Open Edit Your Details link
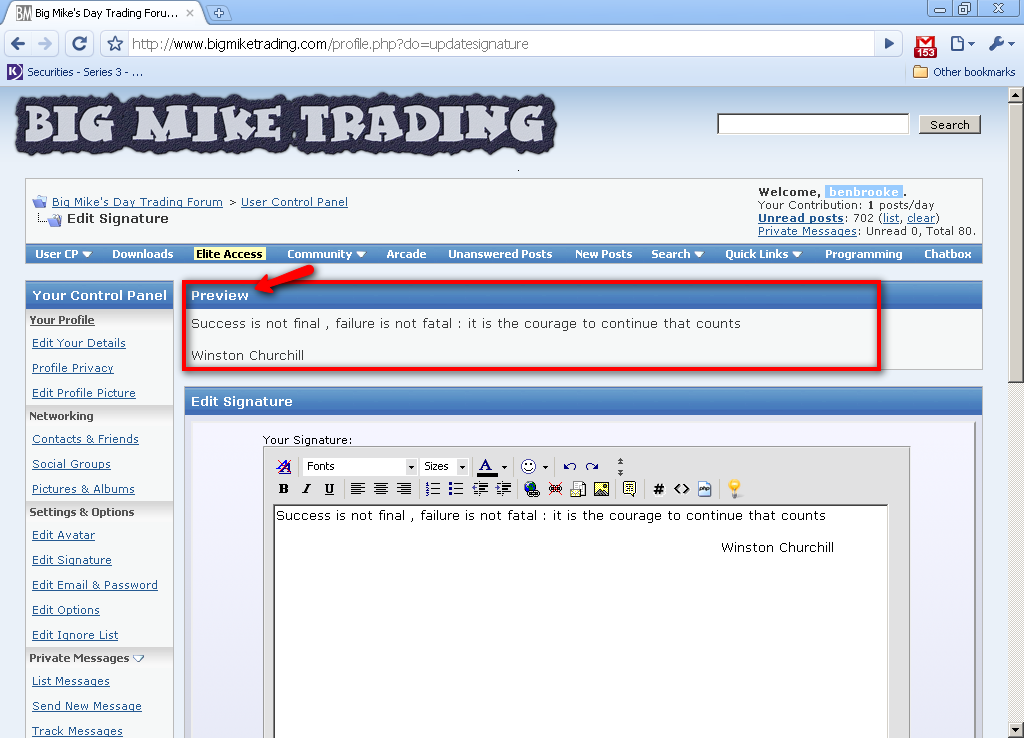This screenshot has height=738, width=1024. click(79, 343)
